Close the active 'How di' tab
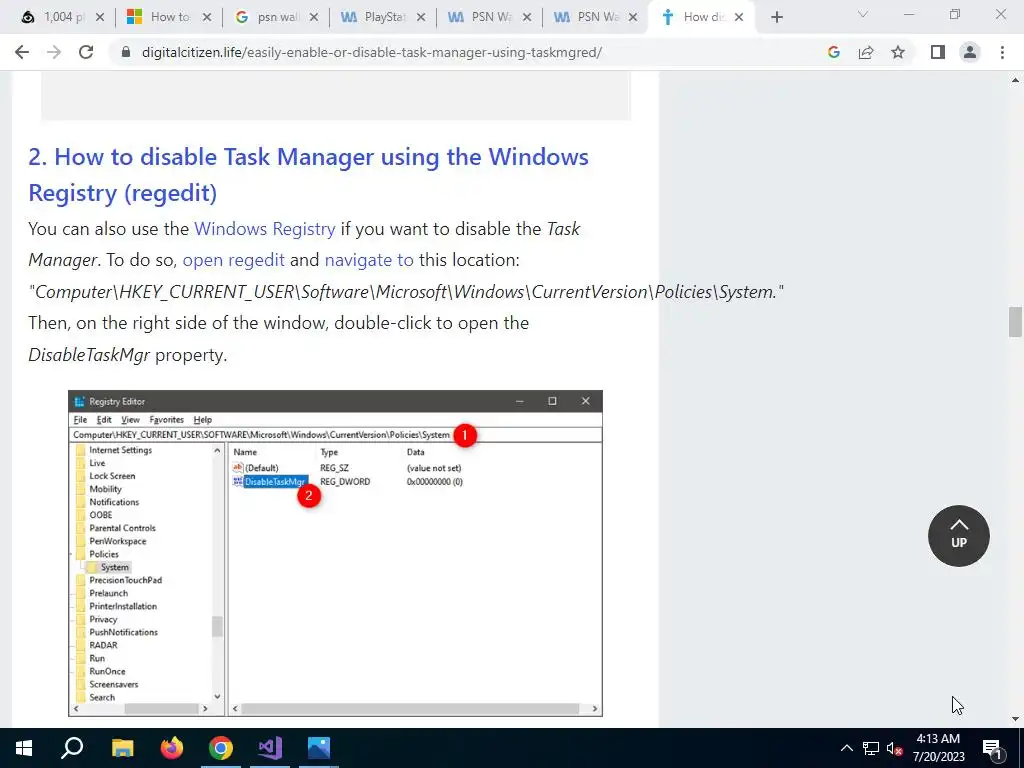The height and width of the screenshot is (768, 1024). tap(739, 17)
